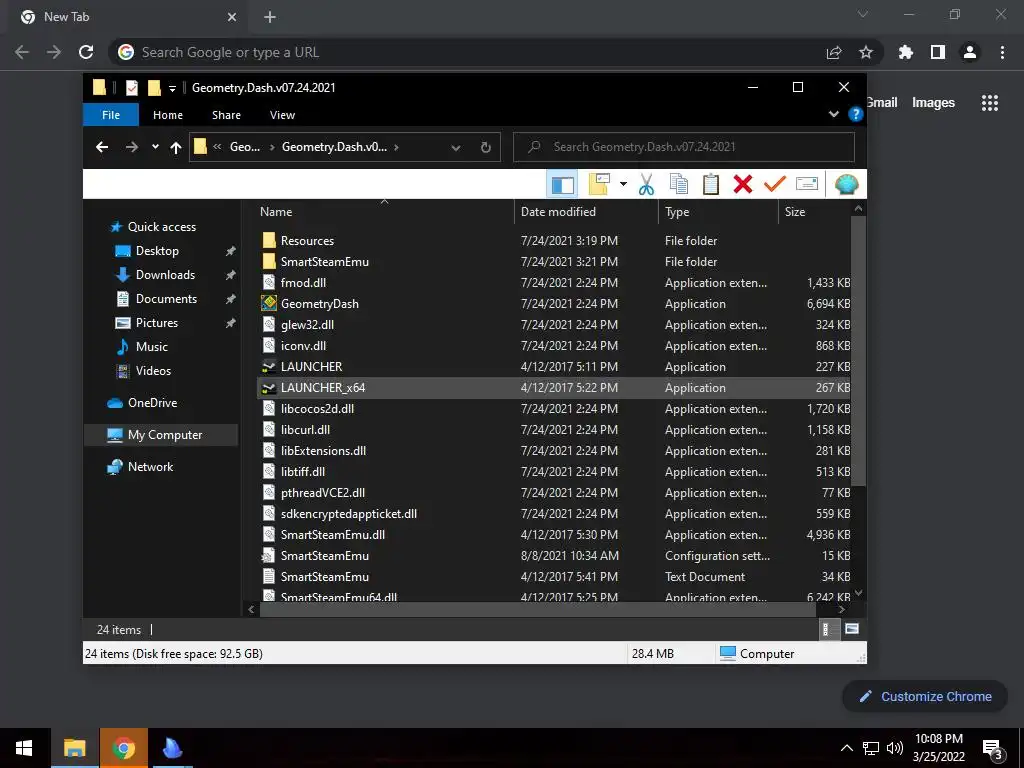Go up one folder level
The height and width of the screenshot is (768, 1024).
pos(176,148)
